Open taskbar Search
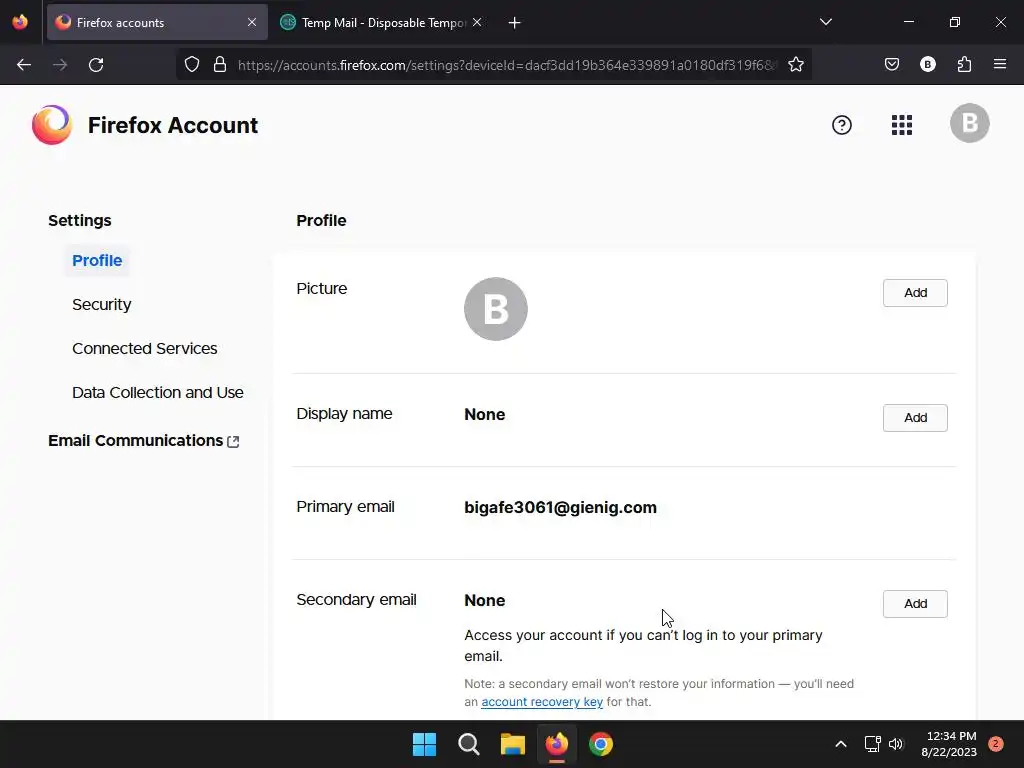This screenshot has height=768, width=1024. click(468, 744)
